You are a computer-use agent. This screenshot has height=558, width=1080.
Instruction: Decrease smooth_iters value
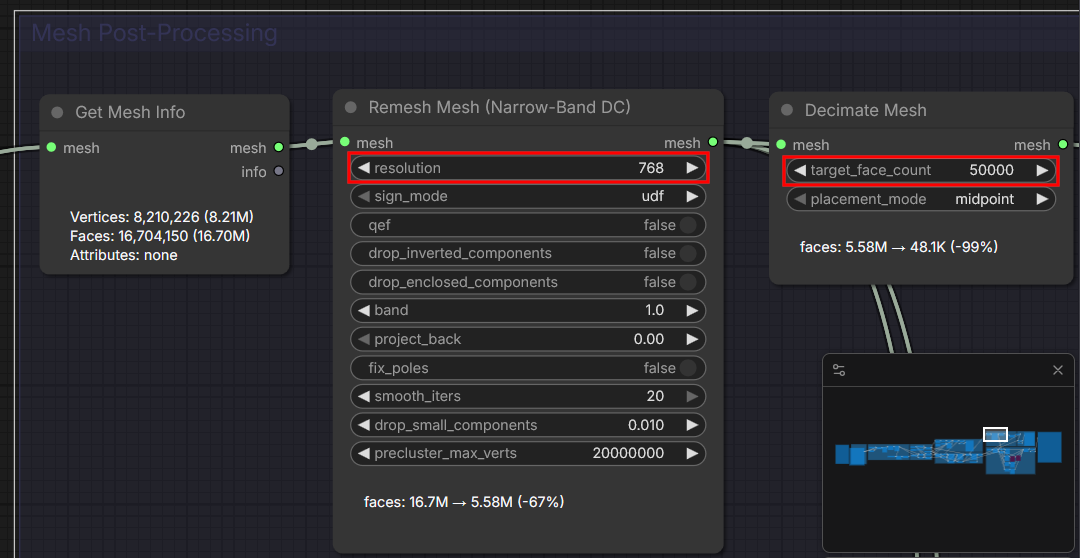364,396
